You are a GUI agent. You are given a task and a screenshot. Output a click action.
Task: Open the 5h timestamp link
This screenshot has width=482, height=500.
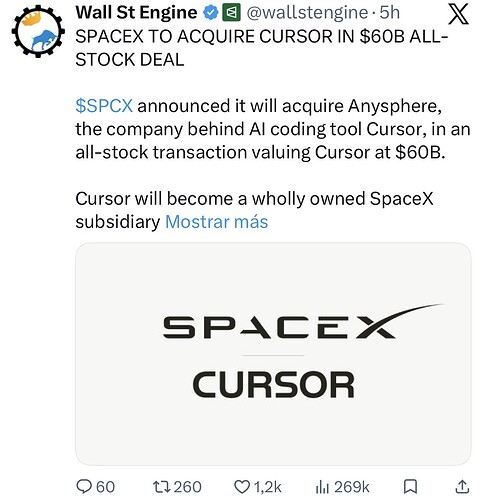coord(390,13)
